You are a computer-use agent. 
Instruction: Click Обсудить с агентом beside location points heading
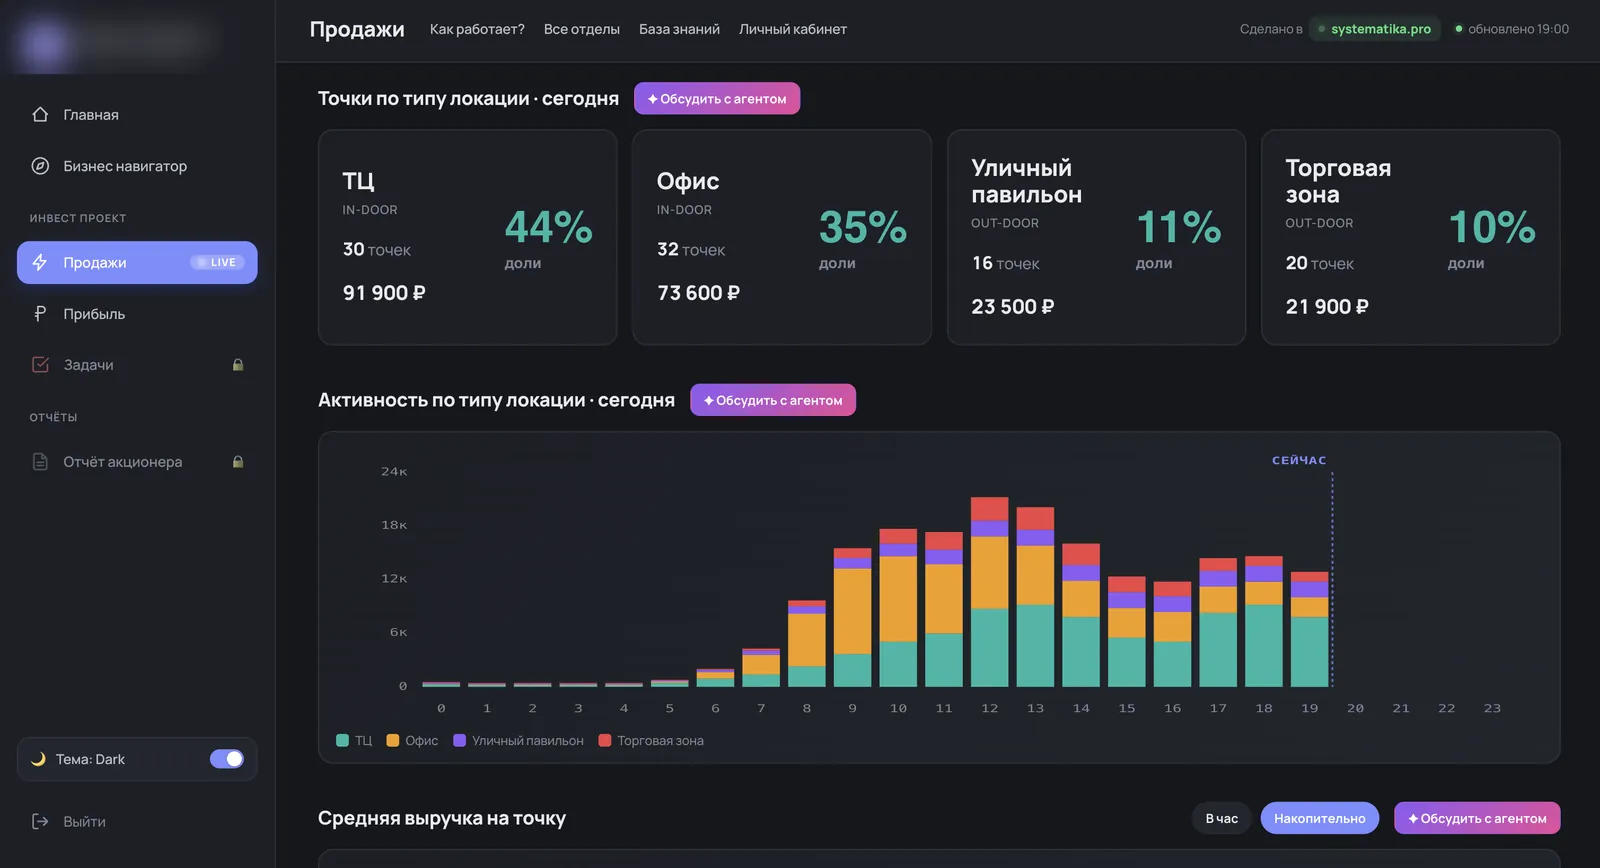point(717,98)
